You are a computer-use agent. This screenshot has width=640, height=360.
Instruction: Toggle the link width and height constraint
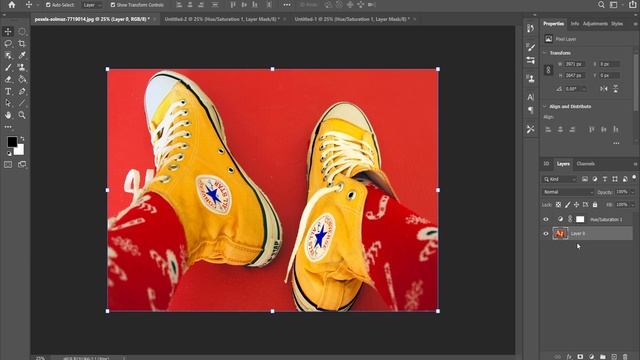pos(549,70)
